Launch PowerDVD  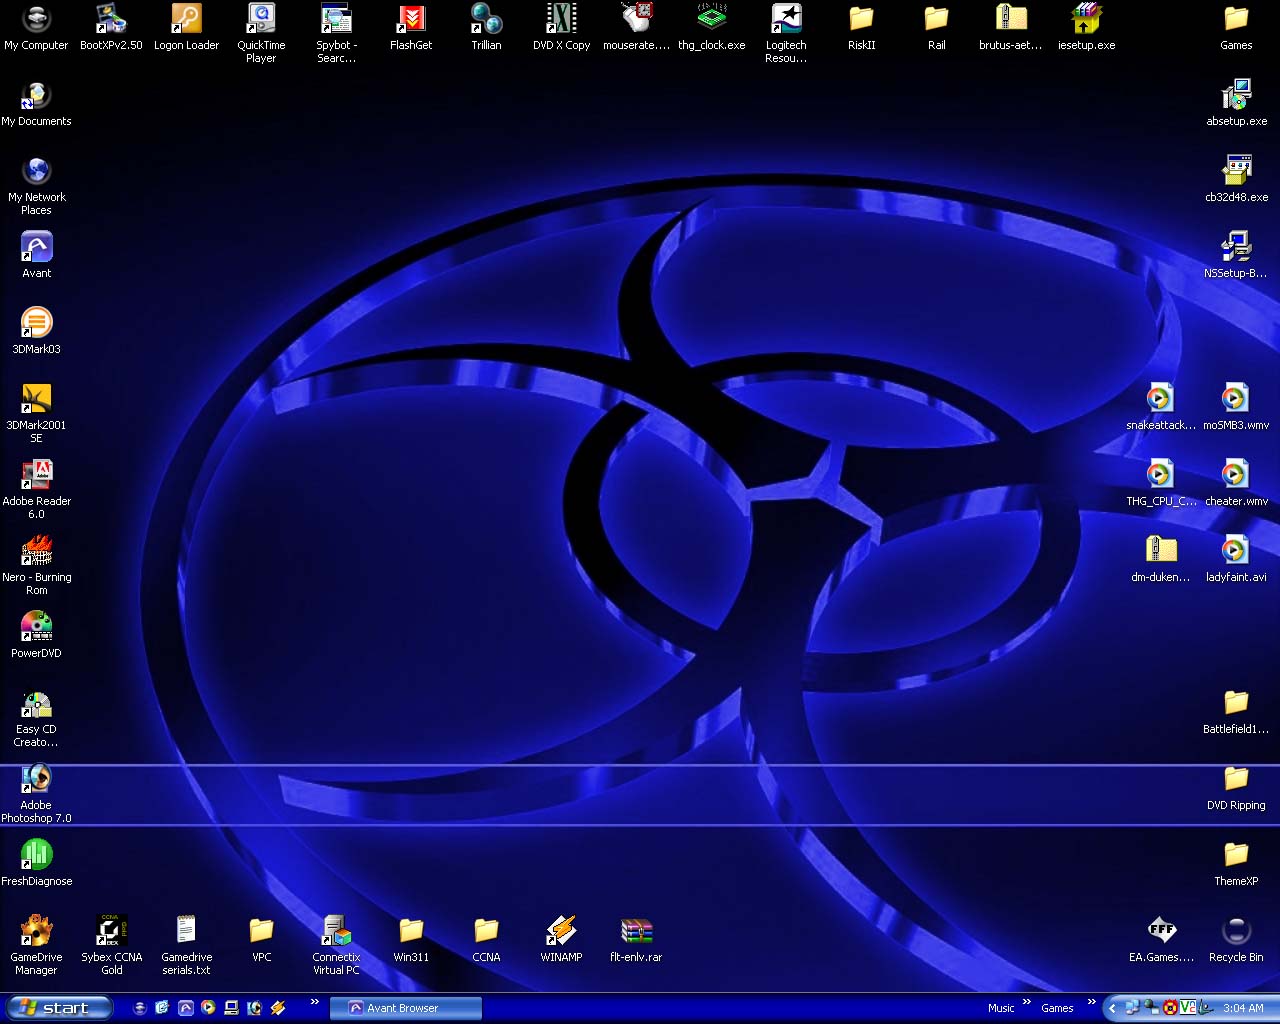36,625
